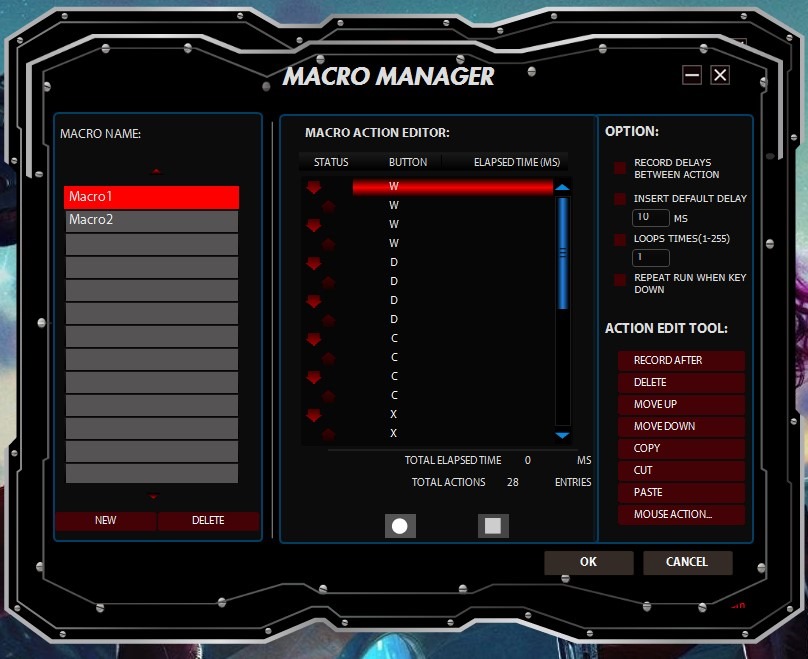Click key-up arrow icon of second W row
This screenshot has height=659, width=808.
tap(328, 206)
